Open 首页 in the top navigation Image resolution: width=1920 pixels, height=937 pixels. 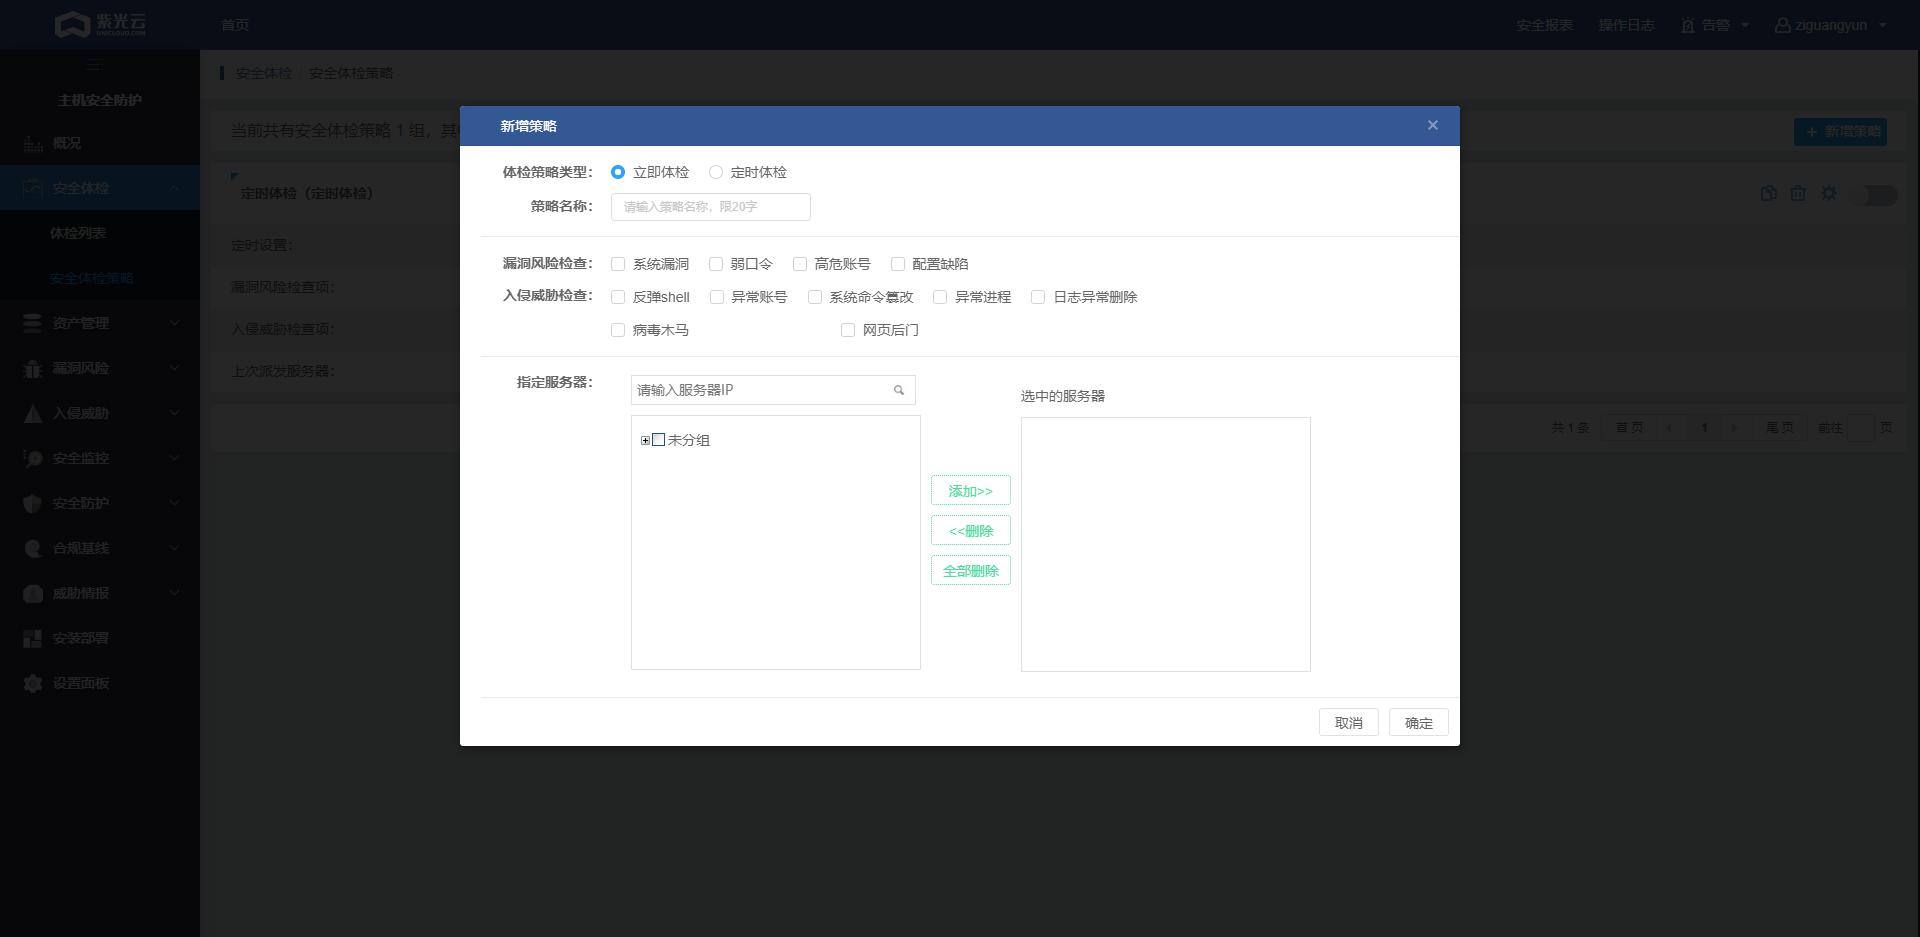click(x=235, y=25)
